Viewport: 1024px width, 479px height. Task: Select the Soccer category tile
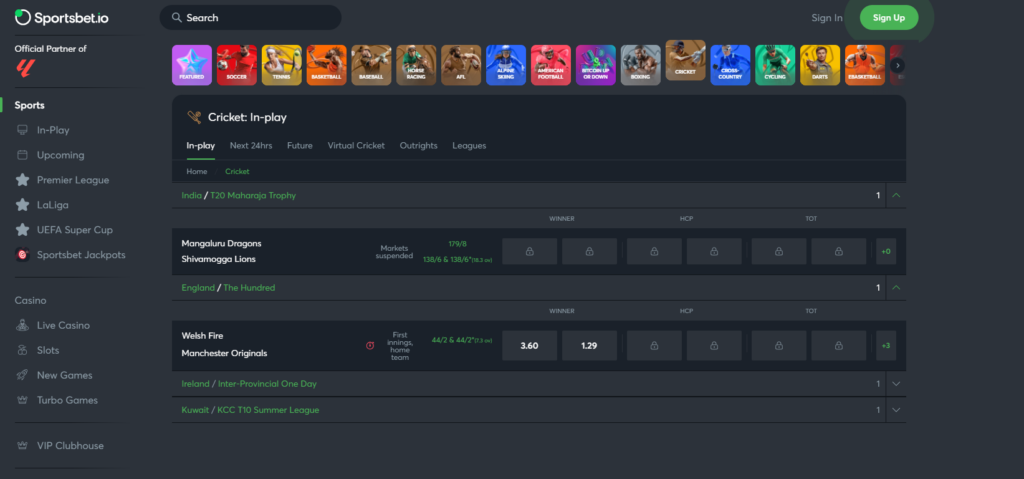click(x=237, y=65)
